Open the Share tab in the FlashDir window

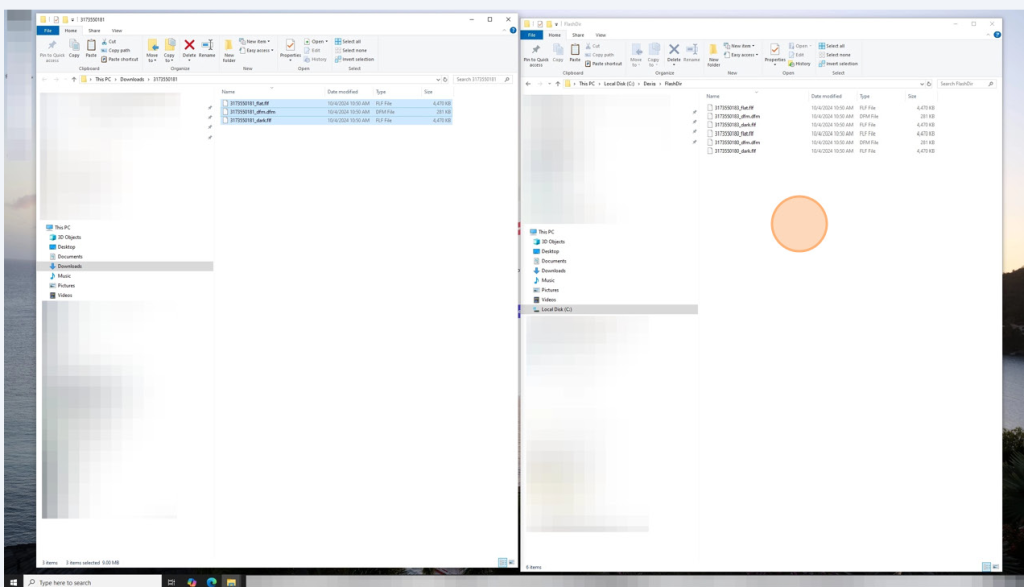click(x=577, y=35)
